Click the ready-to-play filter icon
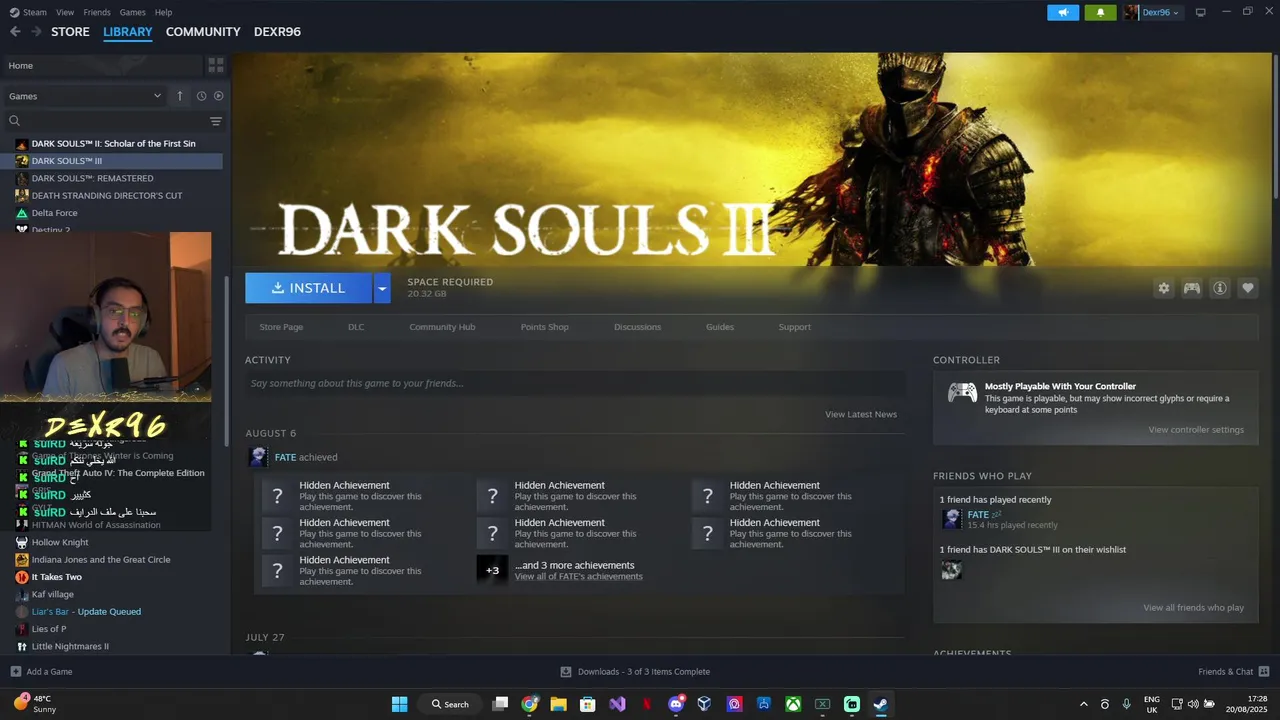Viewport: 1280px width, 720px height. tap(218, 96)
